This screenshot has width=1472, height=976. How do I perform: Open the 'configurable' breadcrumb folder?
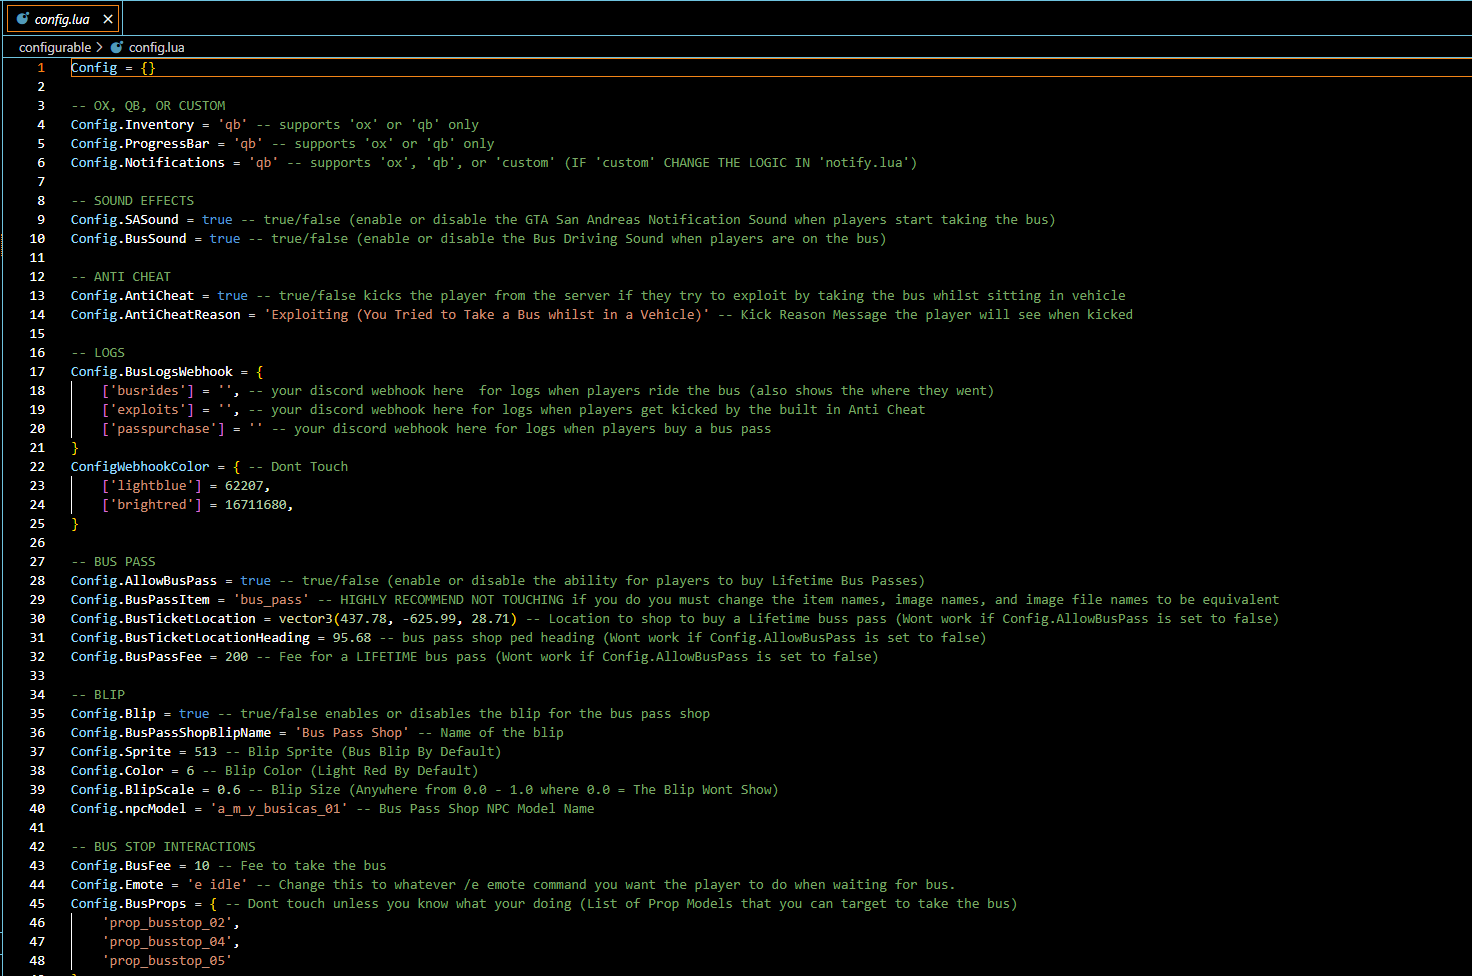(55, 47)
